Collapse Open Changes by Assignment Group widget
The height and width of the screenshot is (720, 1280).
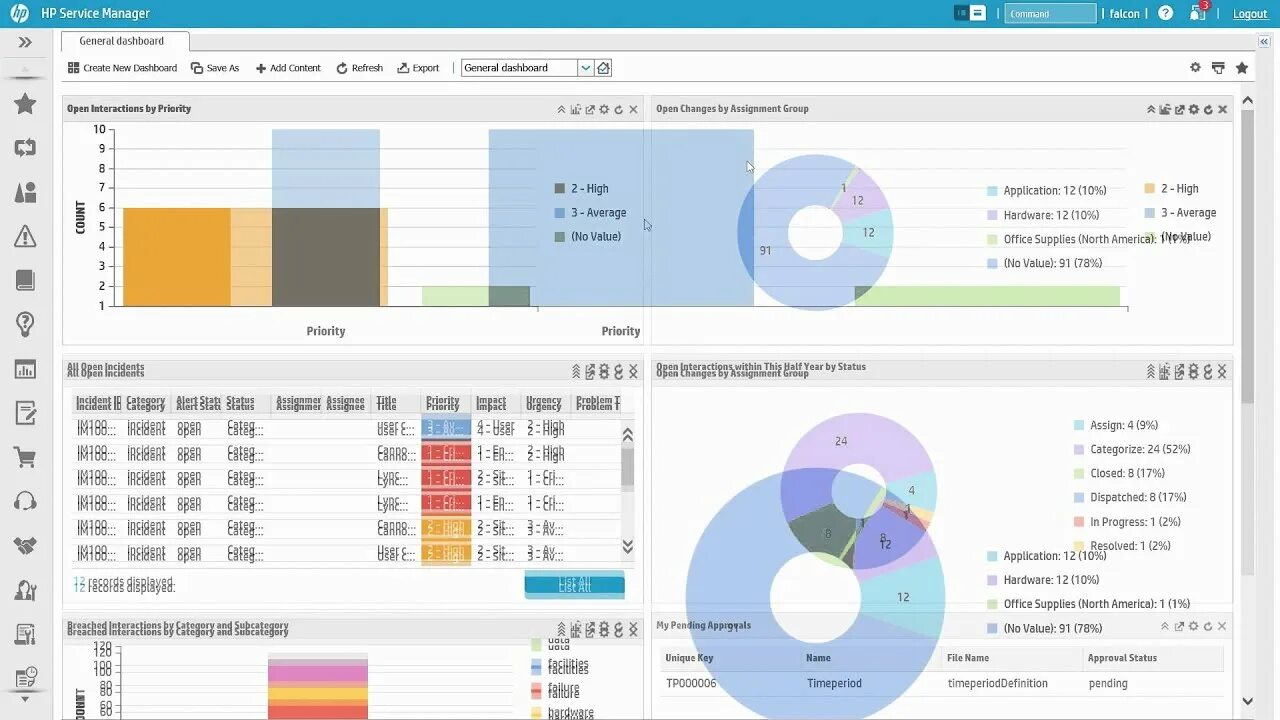[x=1151, y=109]
